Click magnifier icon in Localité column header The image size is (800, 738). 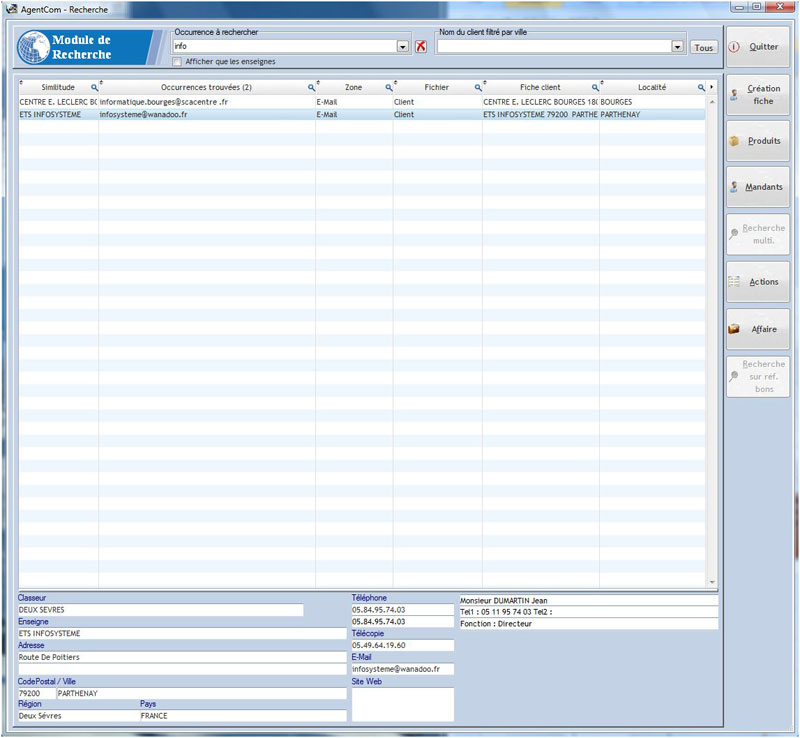pos(702,88)
